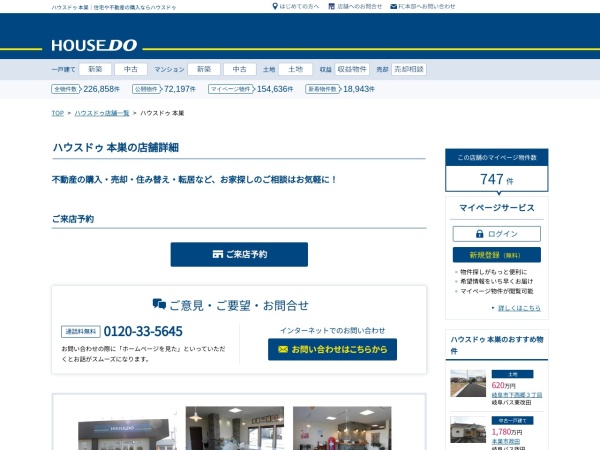Click phone number 0120-33-5645
Viewport: 600px width, 450px height.
(143, 331)
